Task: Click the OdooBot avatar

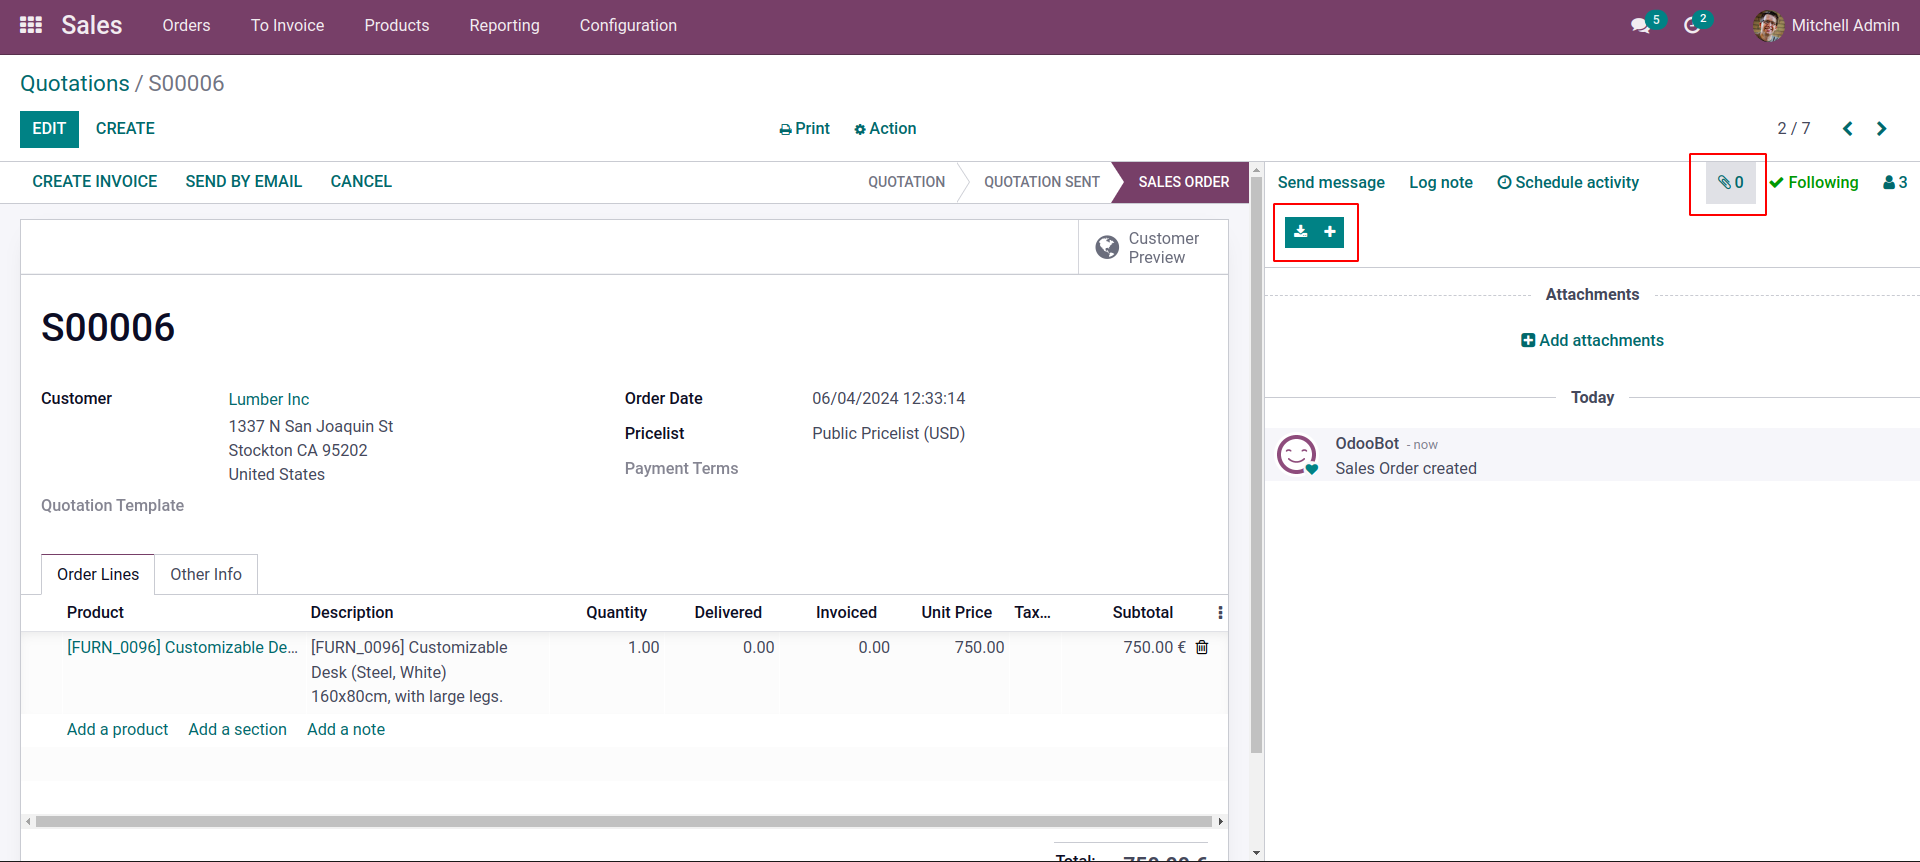Action: click(1297, 455)
